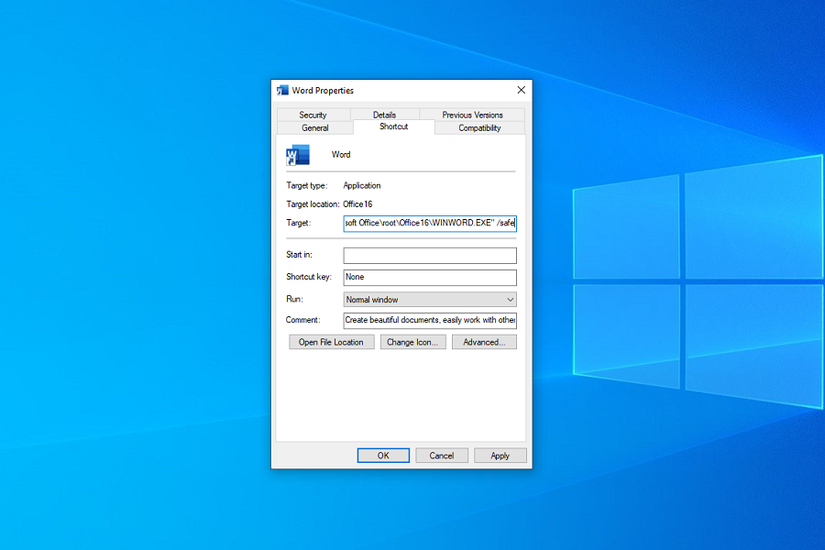The width and height of the screenshot is (825, 550).
Task: Click the large Word application icon
Action: point(298,155)
